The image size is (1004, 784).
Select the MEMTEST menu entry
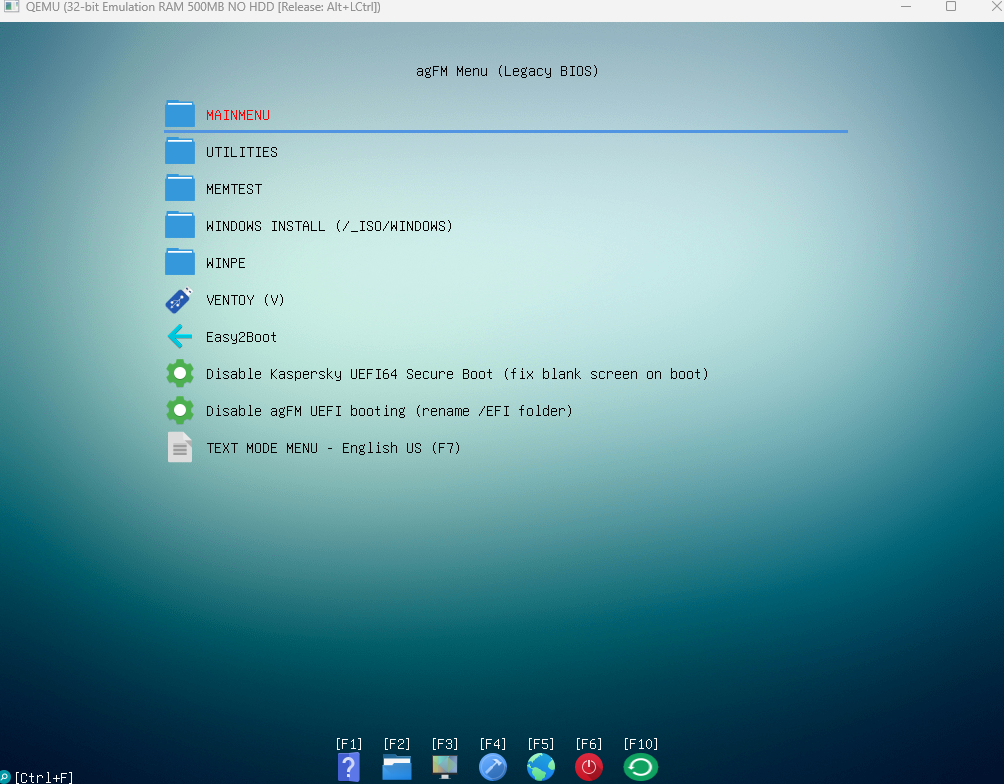pos(234,190)
